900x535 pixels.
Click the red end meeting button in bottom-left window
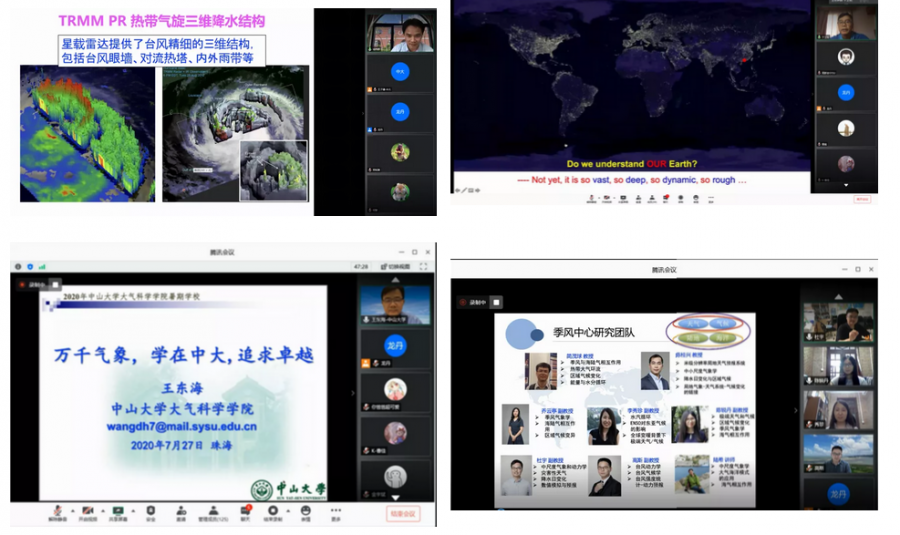click(x=403, y=513)
